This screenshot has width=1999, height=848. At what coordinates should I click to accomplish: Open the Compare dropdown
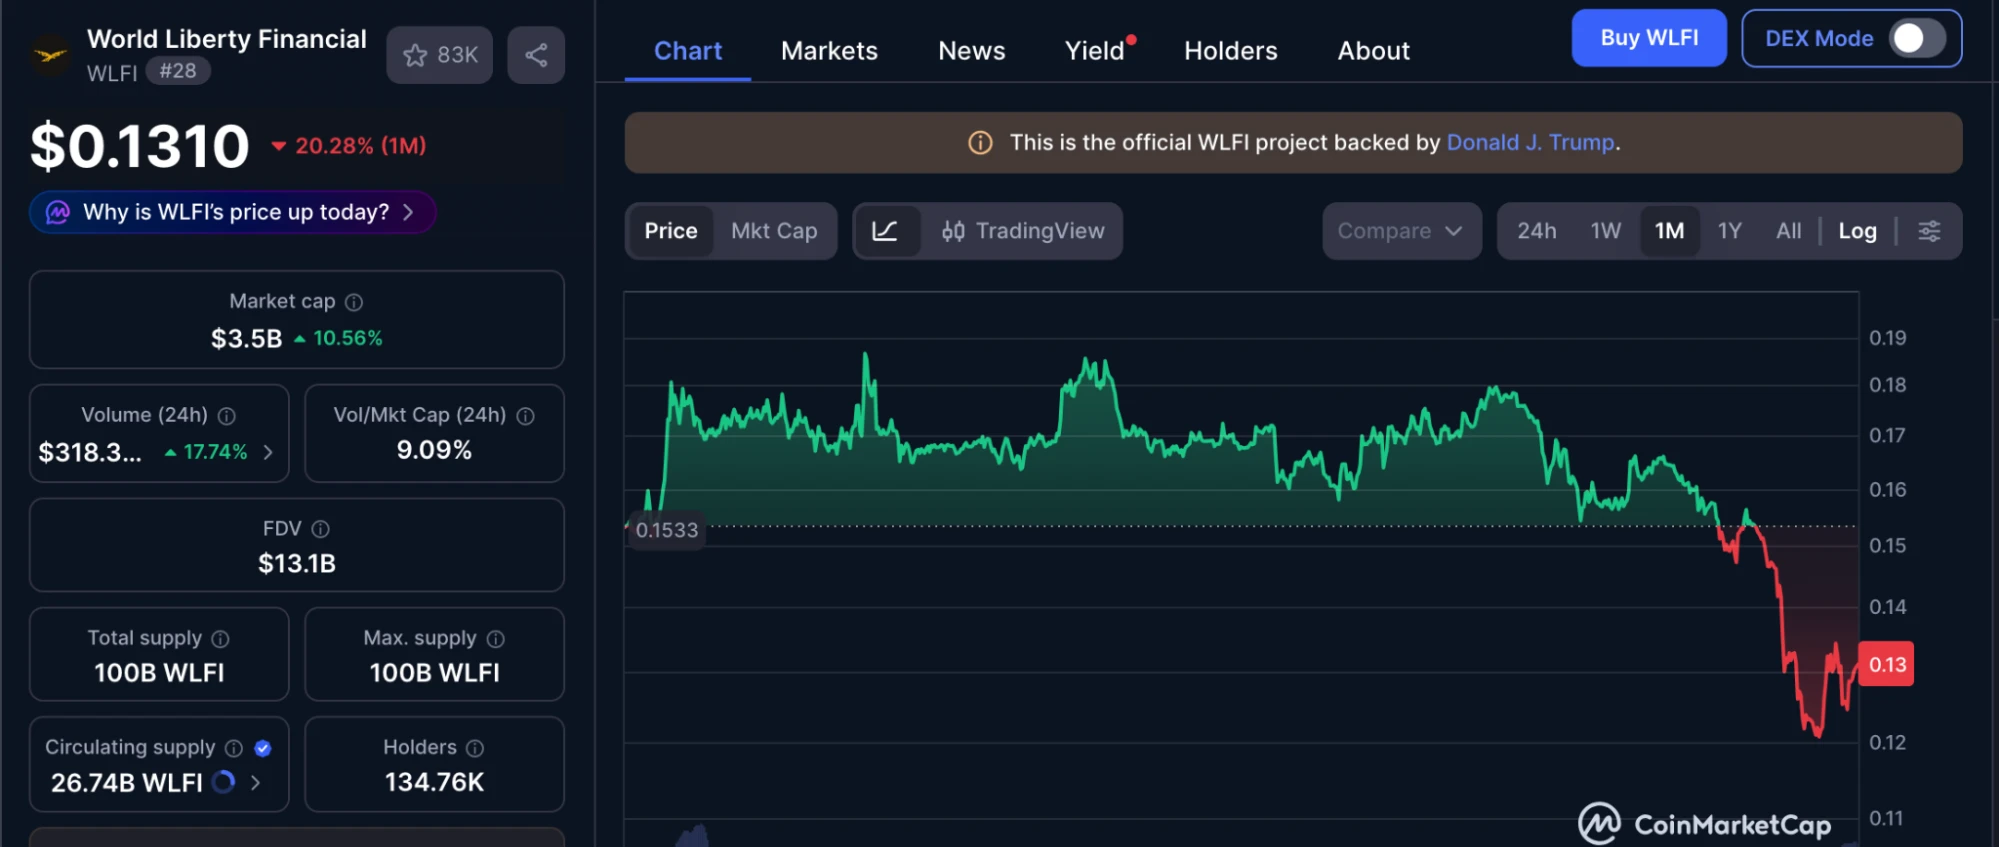point(1400,231)
